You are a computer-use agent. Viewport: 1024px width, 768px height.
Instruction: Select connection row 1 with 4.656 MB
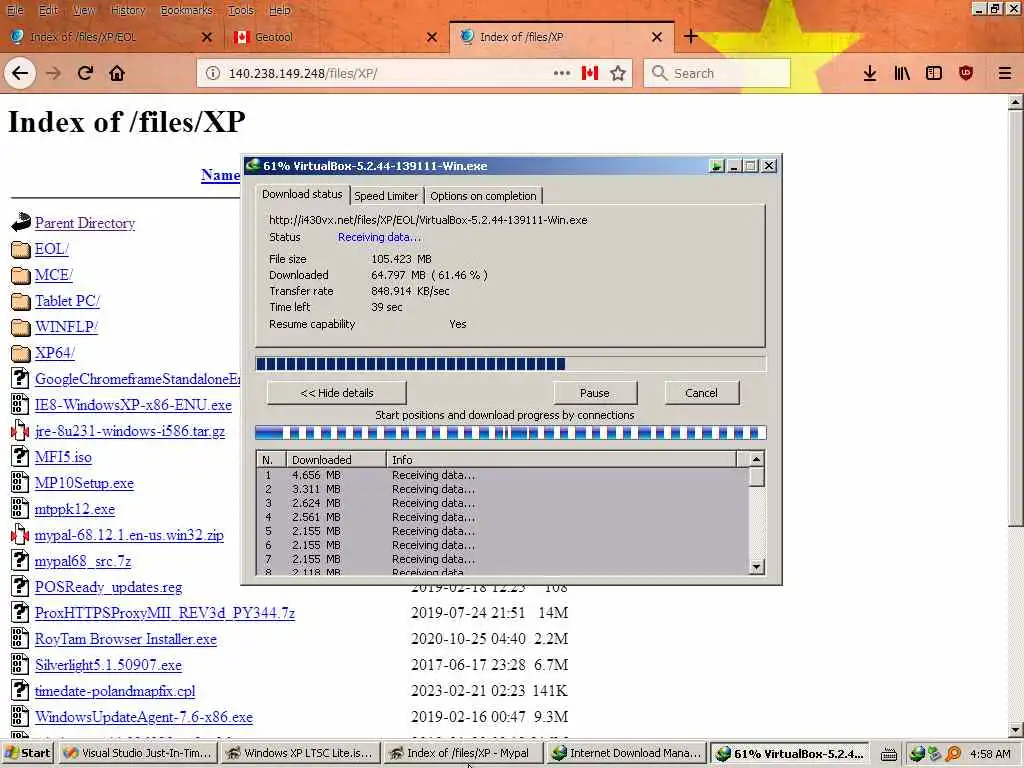(503, 475)
